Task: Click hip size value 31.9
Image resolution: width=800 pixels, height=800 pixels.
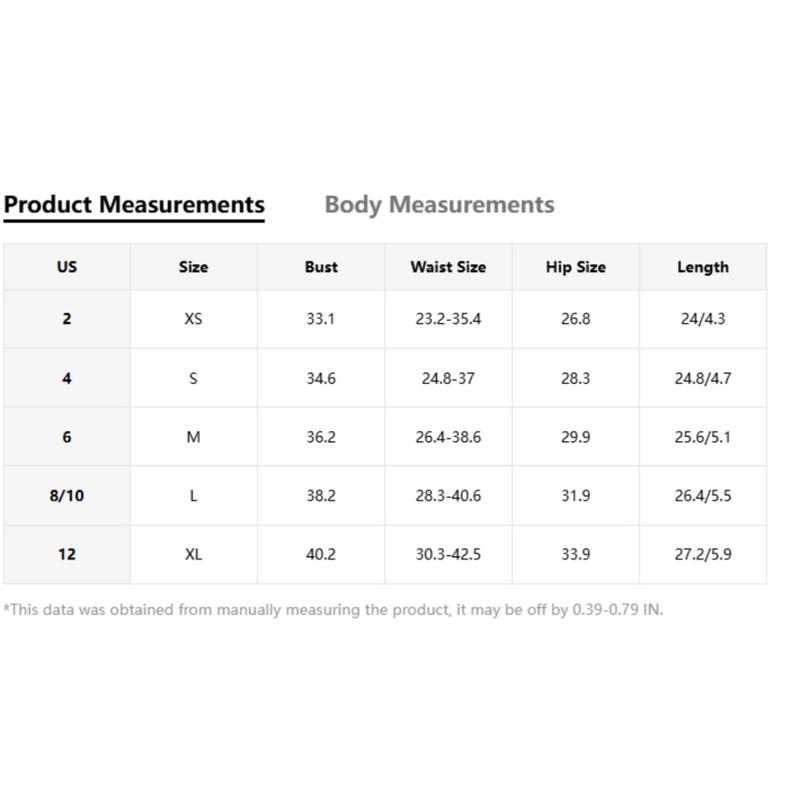Action: tap(575, 495)
